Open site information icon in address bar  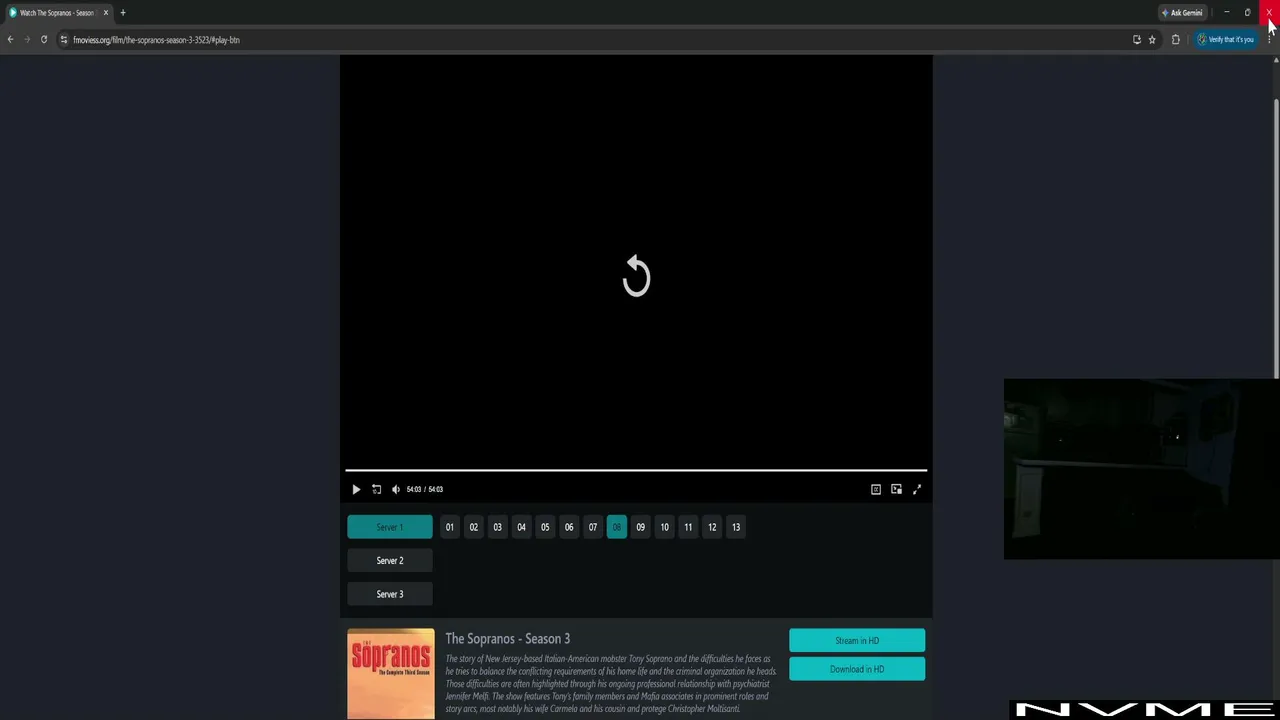pos(64,40)
